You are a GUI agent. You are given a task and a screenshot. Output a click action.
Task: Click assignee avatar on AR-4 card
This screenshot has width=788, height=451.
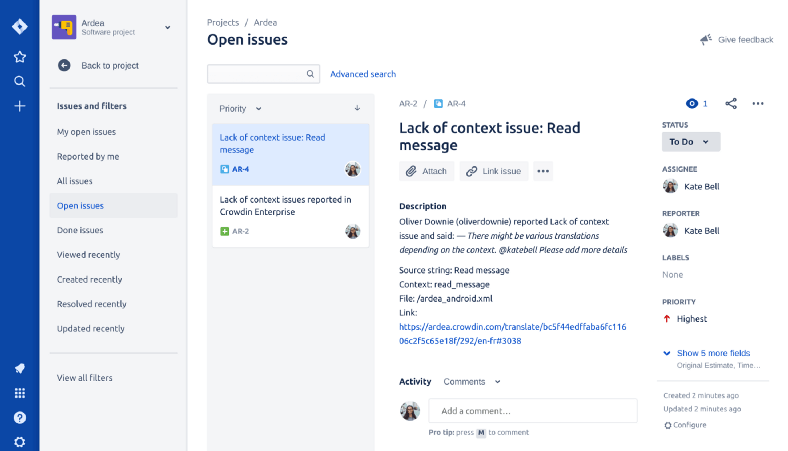pyautogui.click(x=353, y=169)
